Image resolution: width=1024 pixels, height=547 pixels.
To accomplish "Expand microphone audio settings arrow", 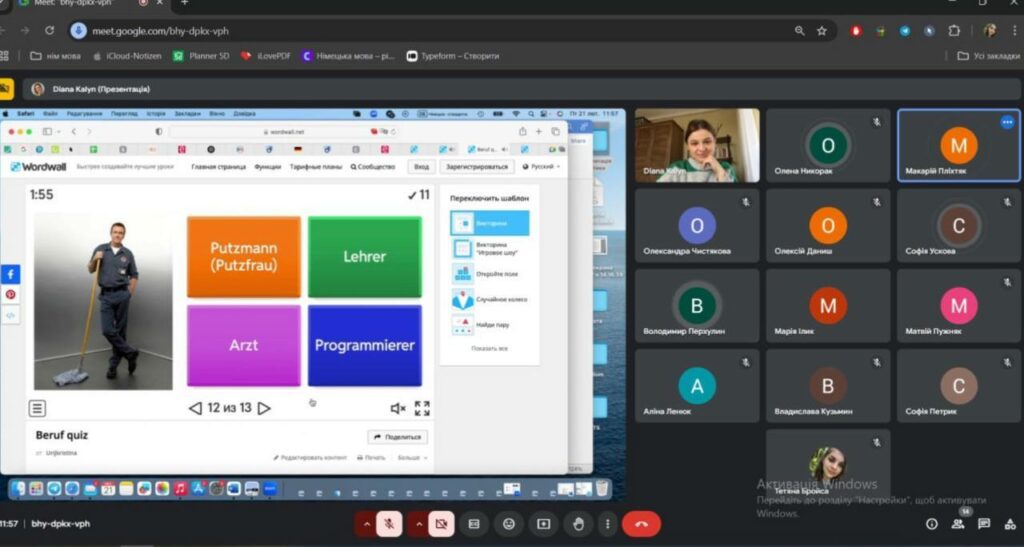I will pyautogui.click(x=366, y=523).
